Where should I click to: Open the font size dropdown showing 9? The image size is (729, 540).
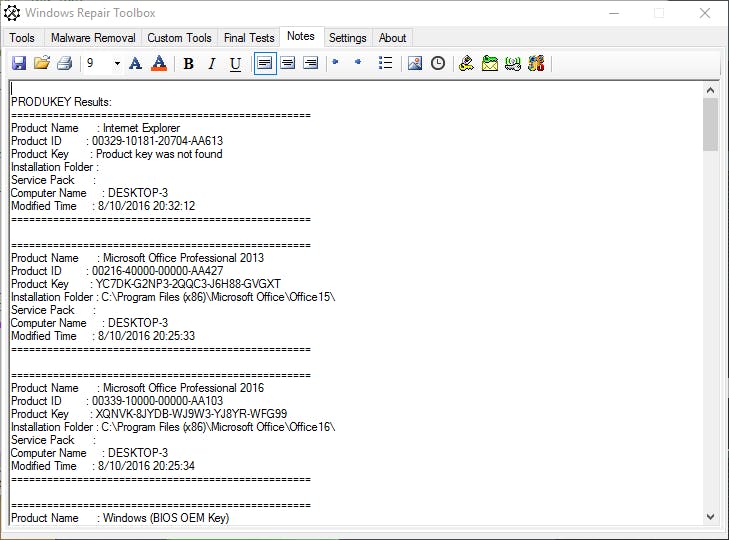[x=117, y=63]
